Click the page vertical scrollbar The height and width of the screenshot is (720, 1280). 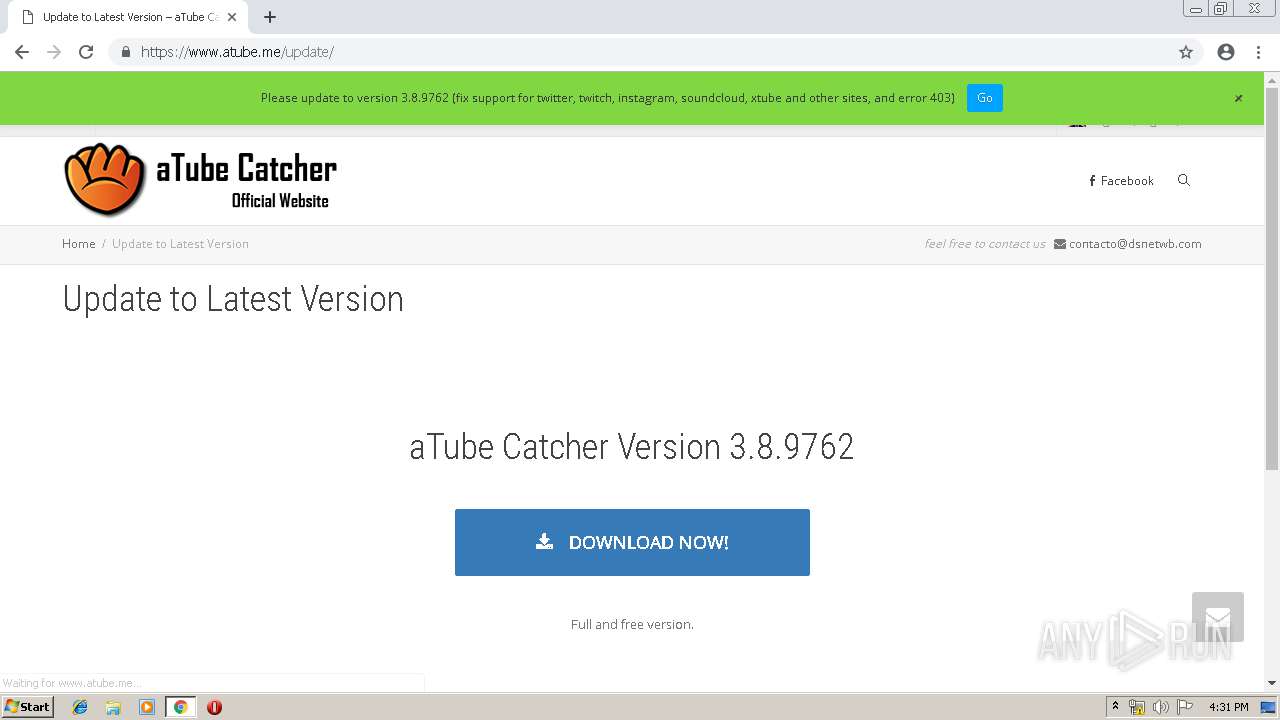1272,278
